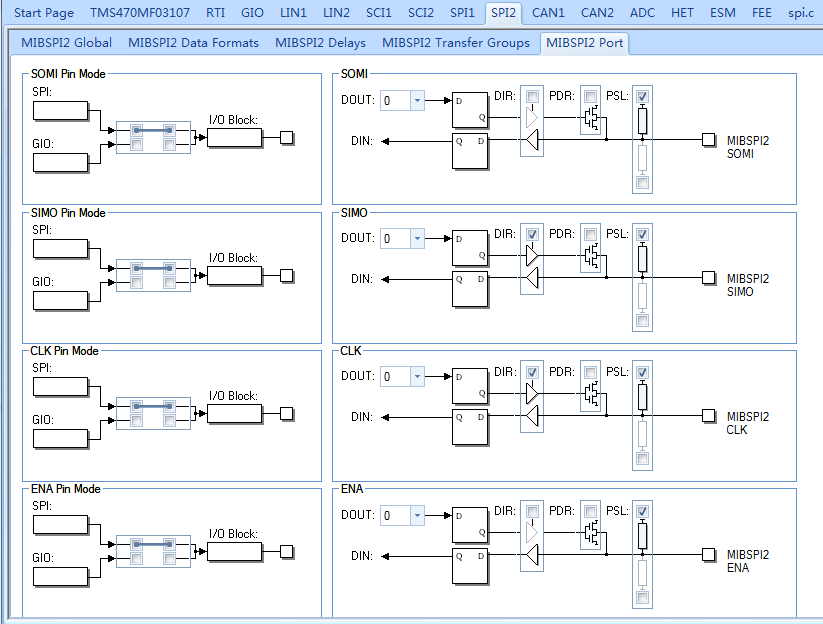Click the MIBSPI2 SIMO pin terminal square
The width and height of the screenshot is (823, 624).
tap(709, 278)
